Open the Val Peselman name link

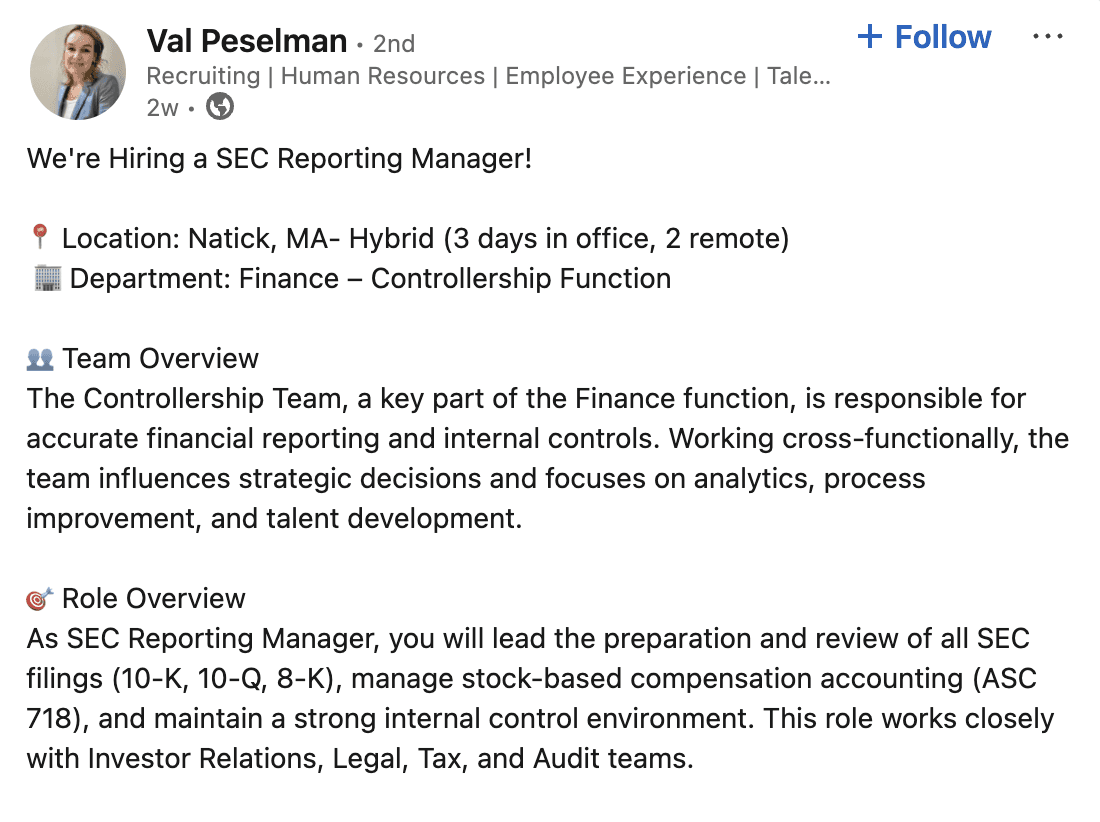click(x=247, y=41)
